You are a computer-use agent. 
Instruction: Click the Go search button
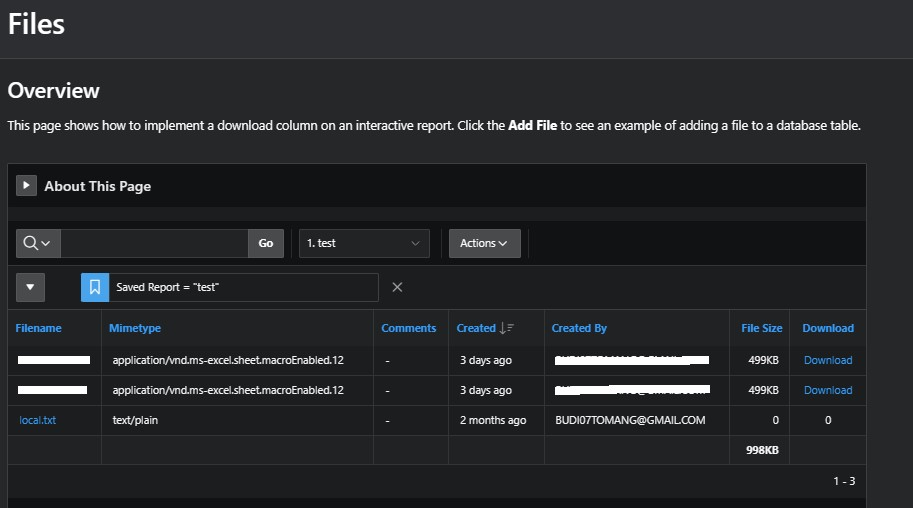pyautogui.click(x=266, y=243)
